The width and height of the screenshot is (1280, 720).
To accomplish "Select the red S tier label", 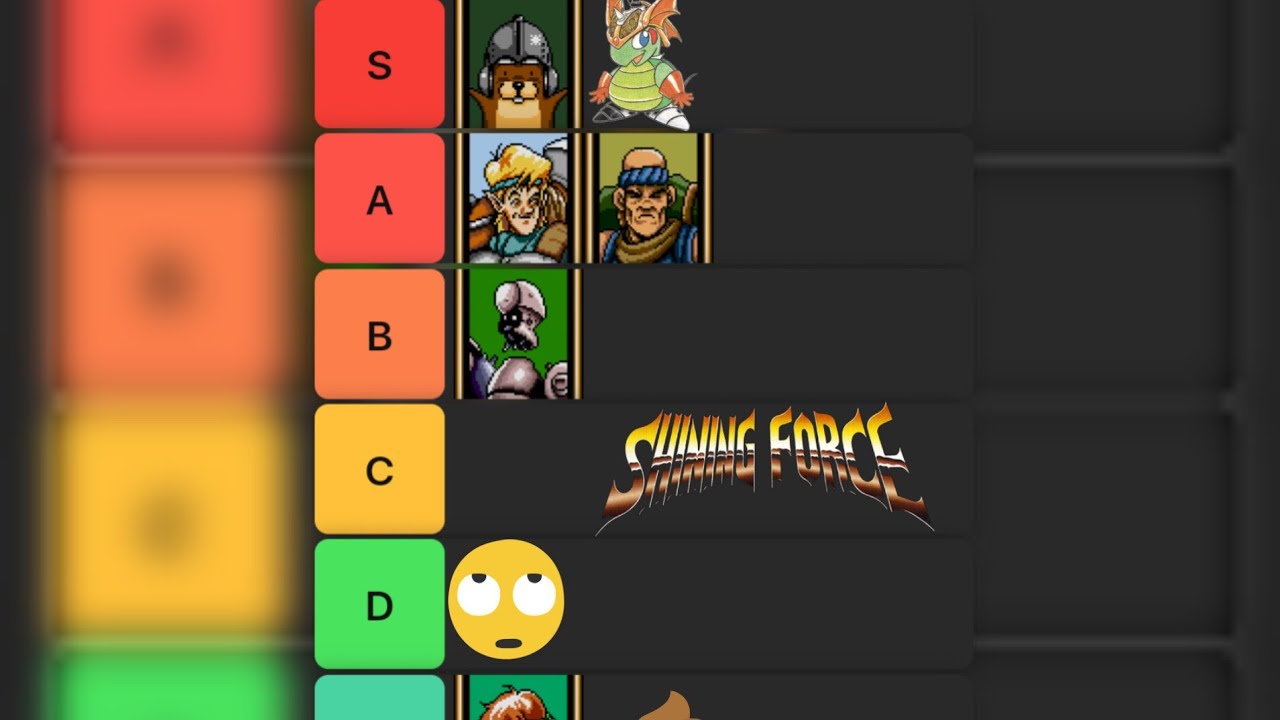I will pos(380,64).
